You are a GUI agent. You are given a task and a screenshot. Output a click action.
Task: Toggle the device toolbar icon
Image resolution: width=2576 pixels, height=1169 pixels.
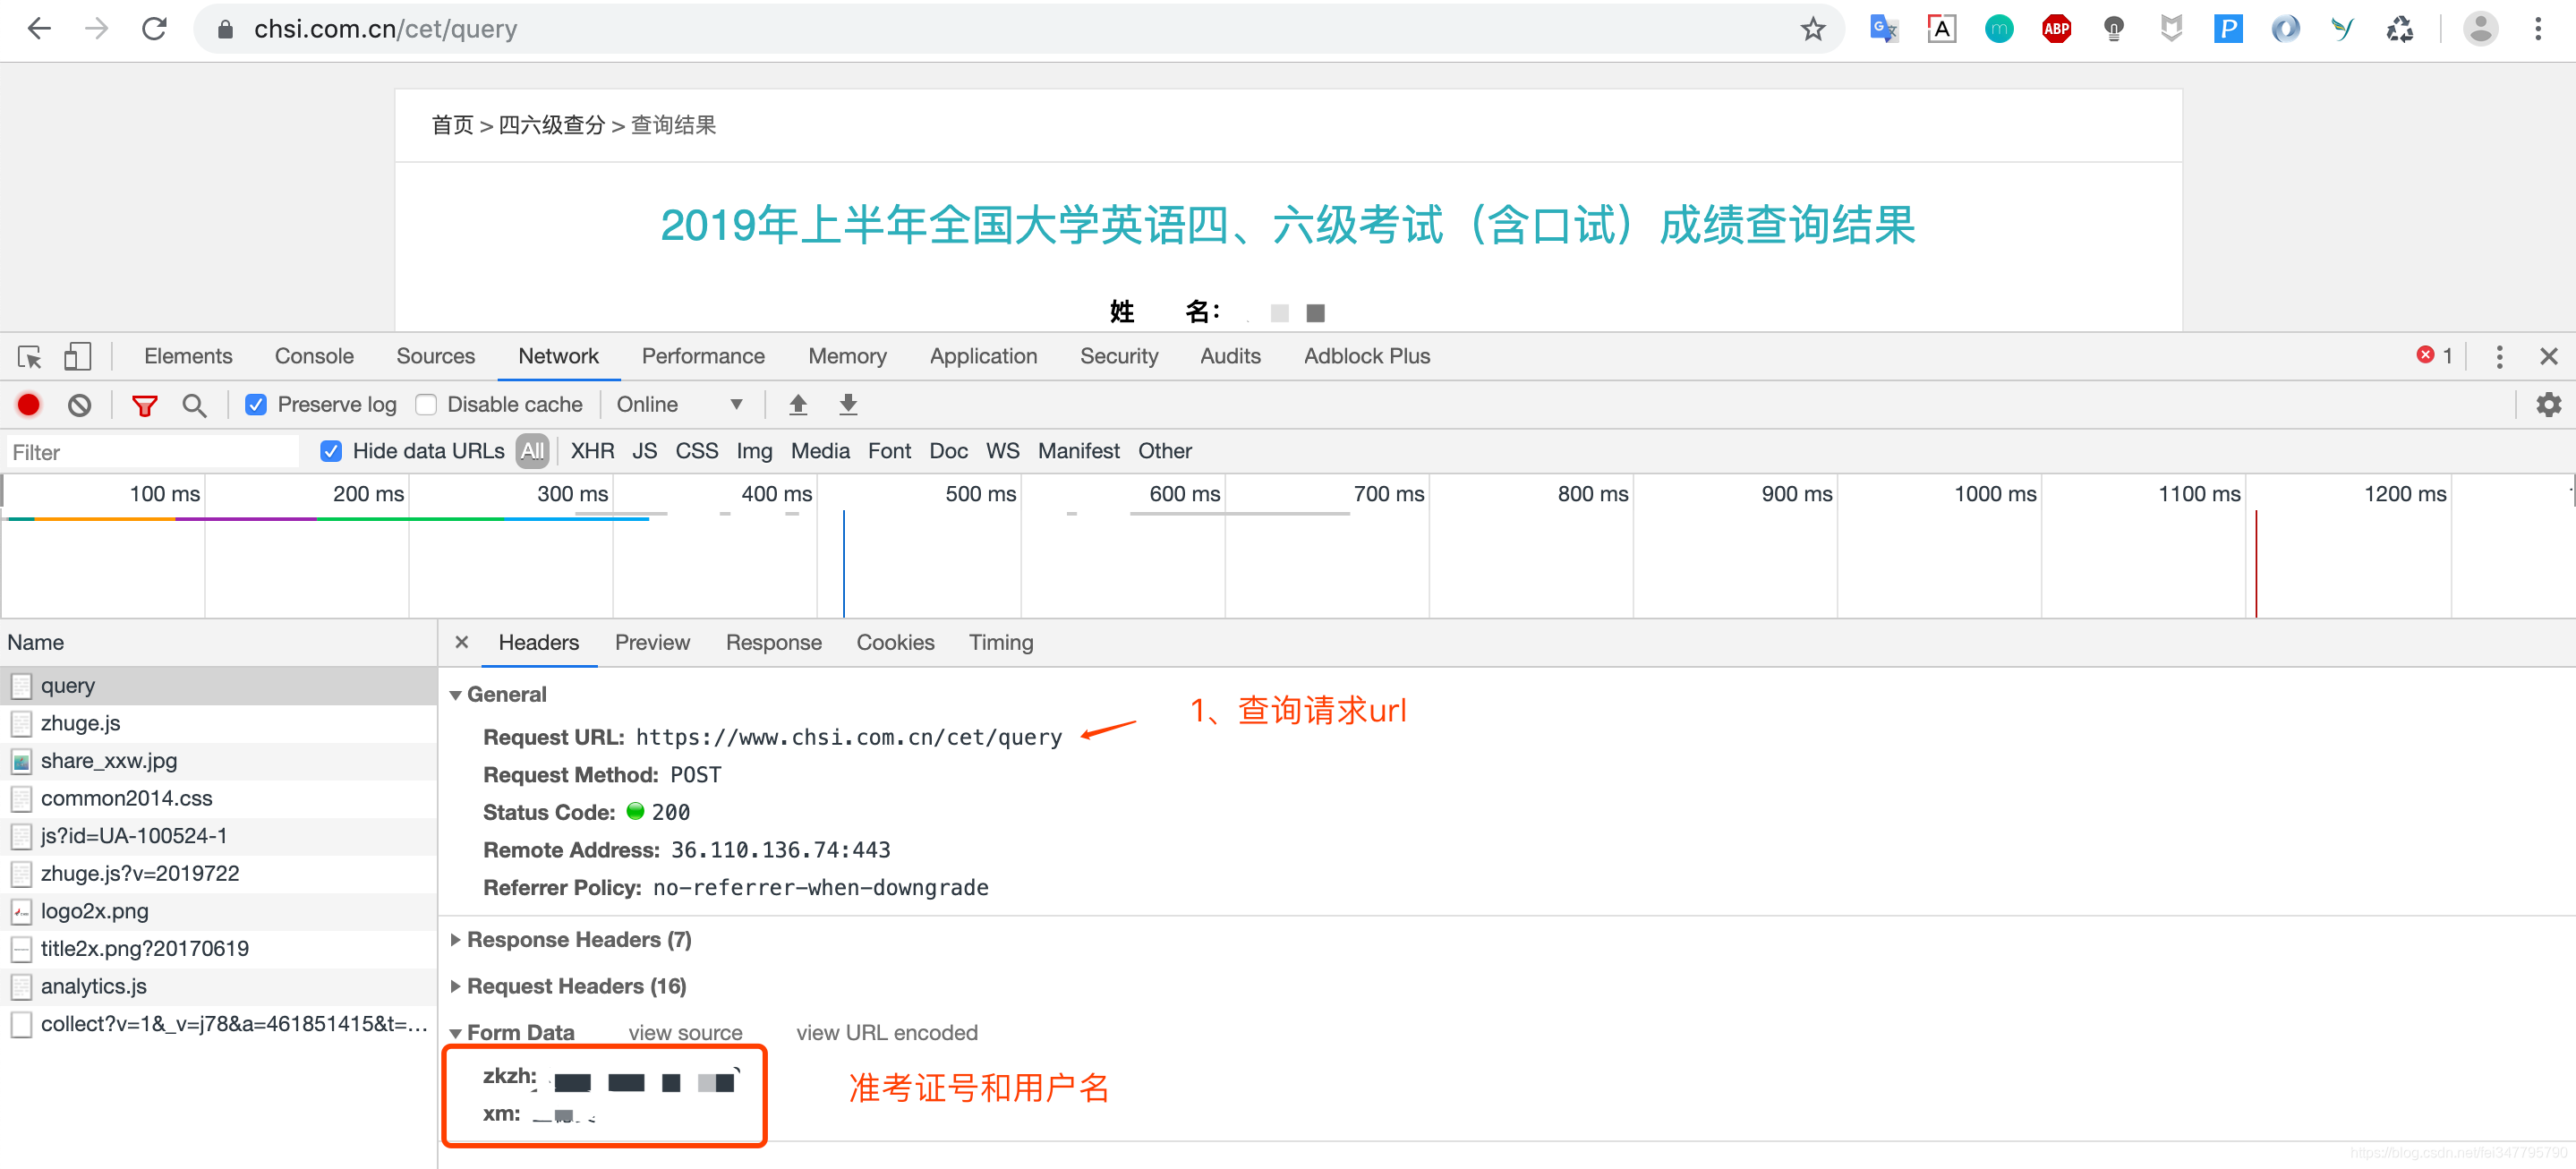click(x=77, y=356)
